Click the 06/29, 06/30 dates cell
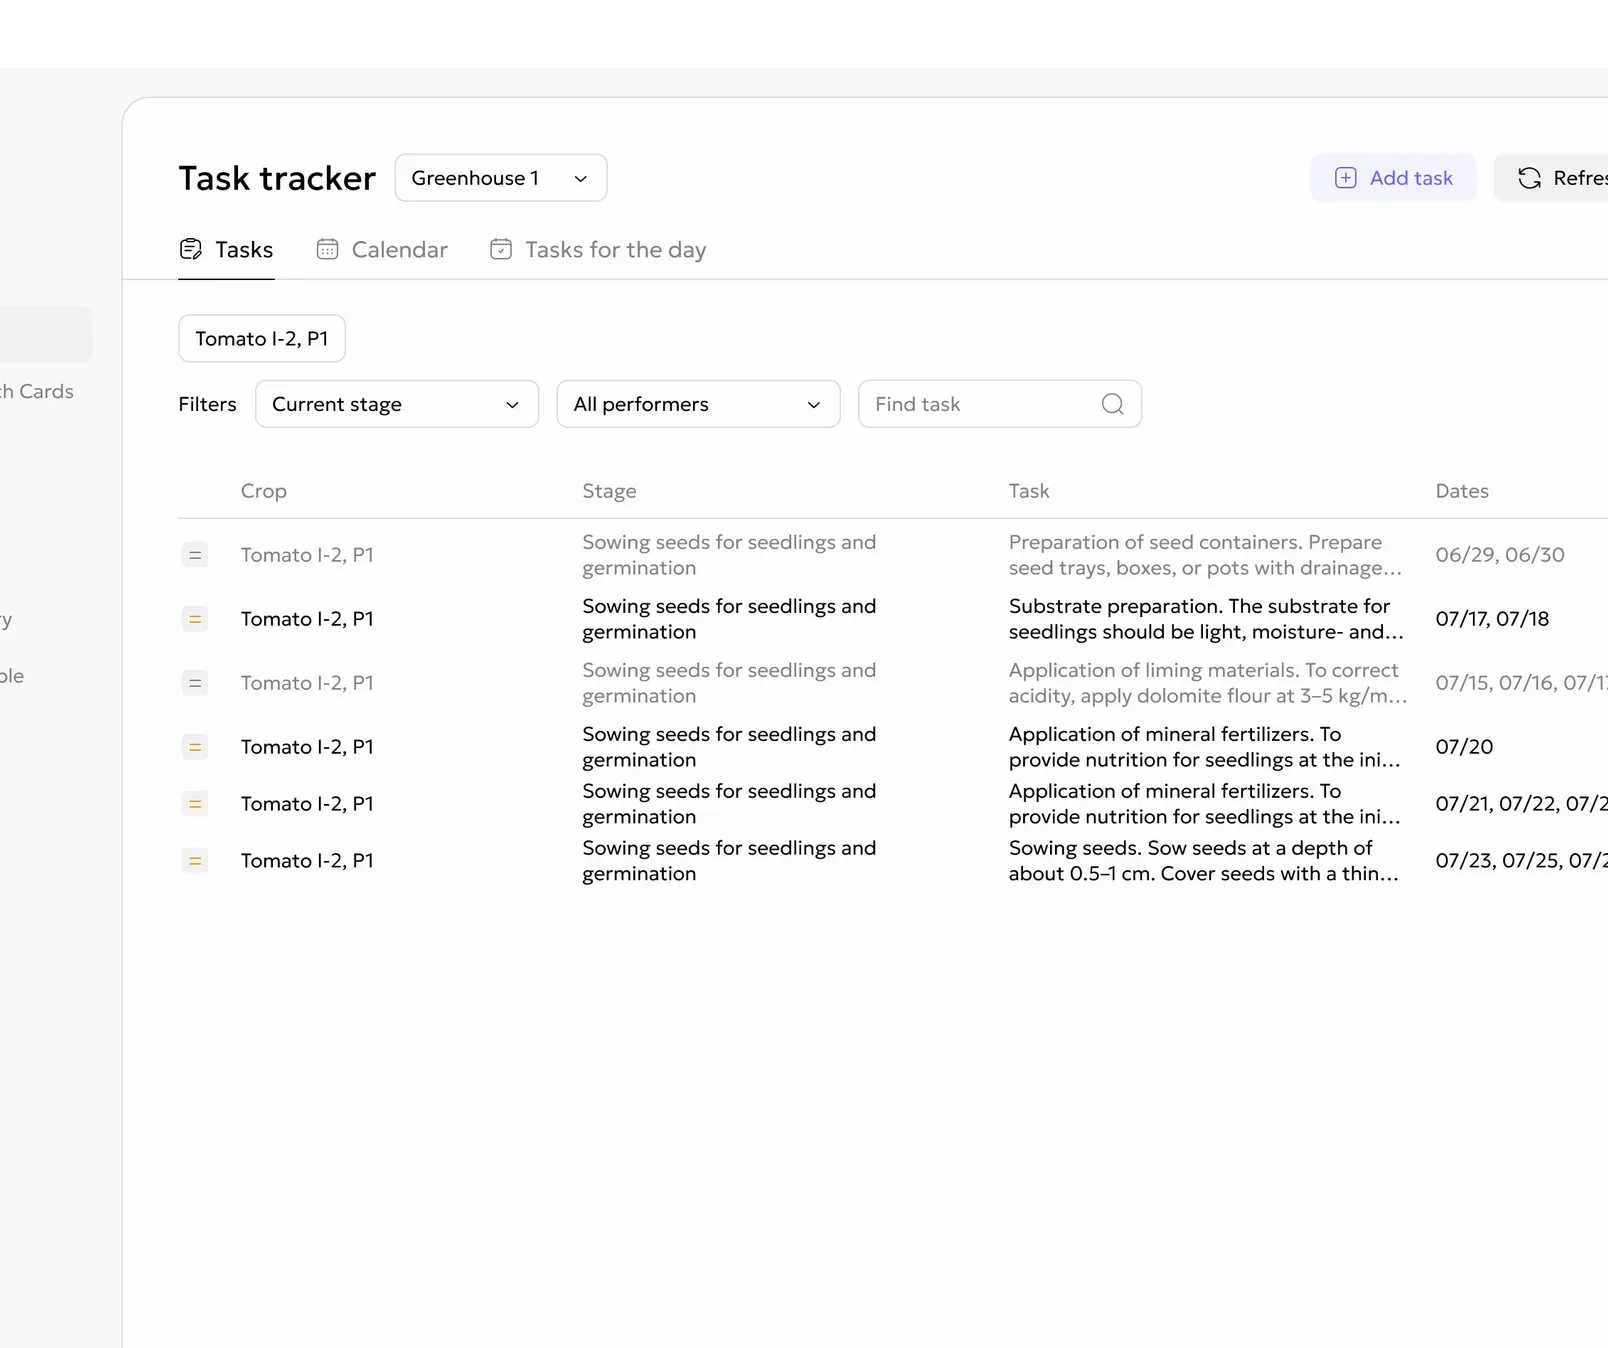1608x1348 pixels. (1500, 555)
